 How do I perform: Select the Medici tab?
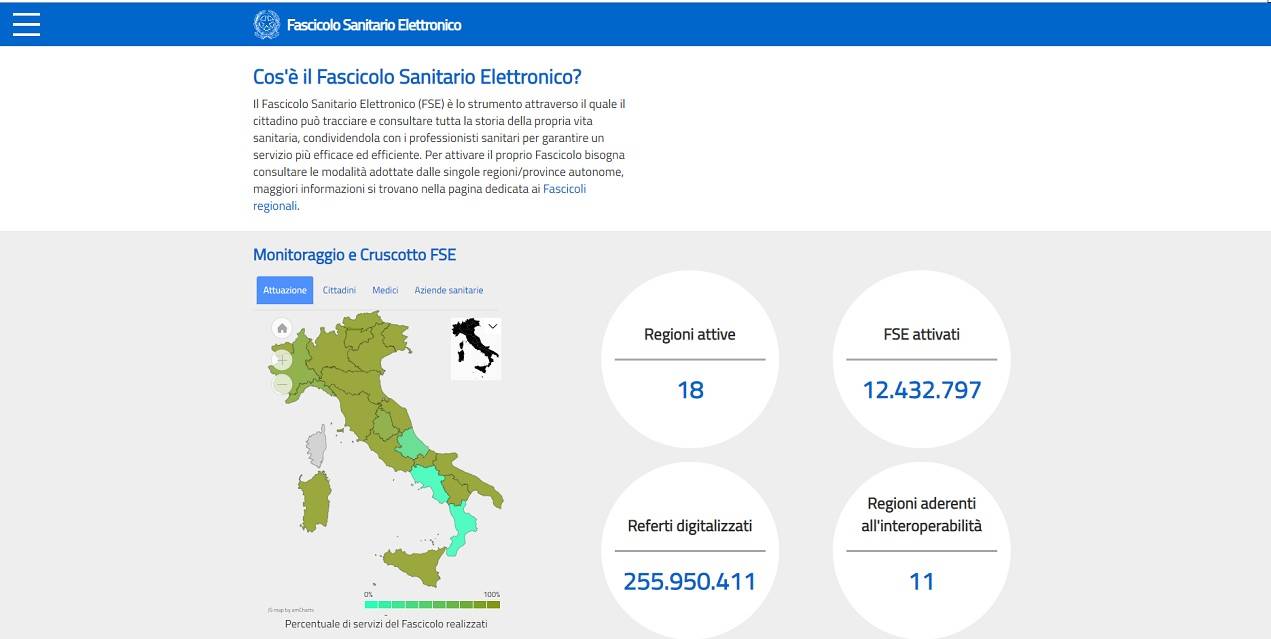click(384, 289)
